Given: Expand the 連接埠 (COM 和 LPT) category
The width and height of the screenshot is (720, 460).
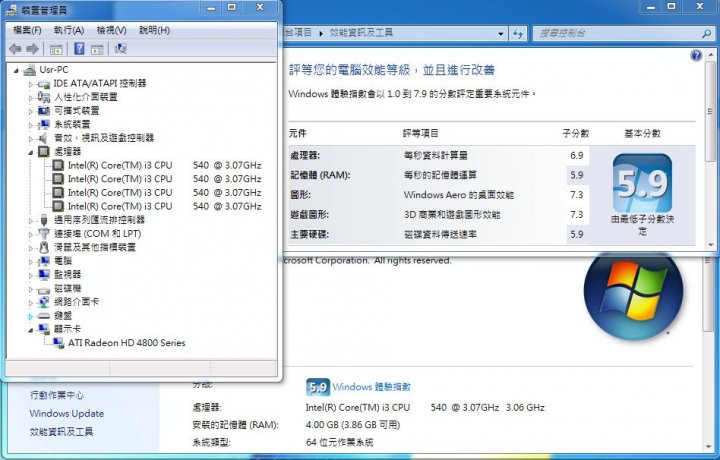Looking at the screenshot, I should [31, 234].
